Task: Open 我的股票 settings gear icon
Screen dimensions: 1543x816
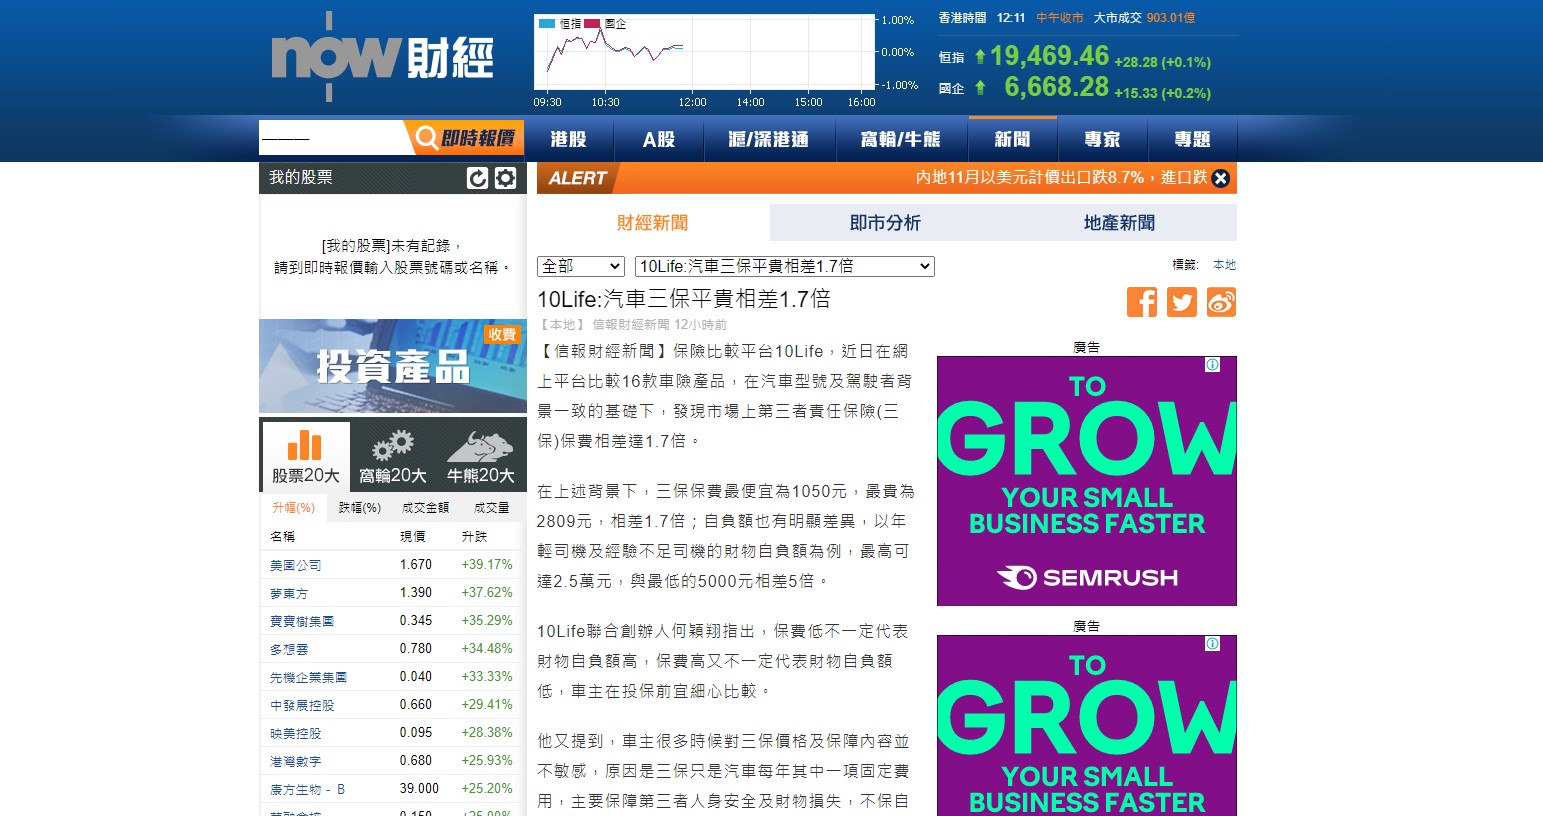Action: point(506,178)
